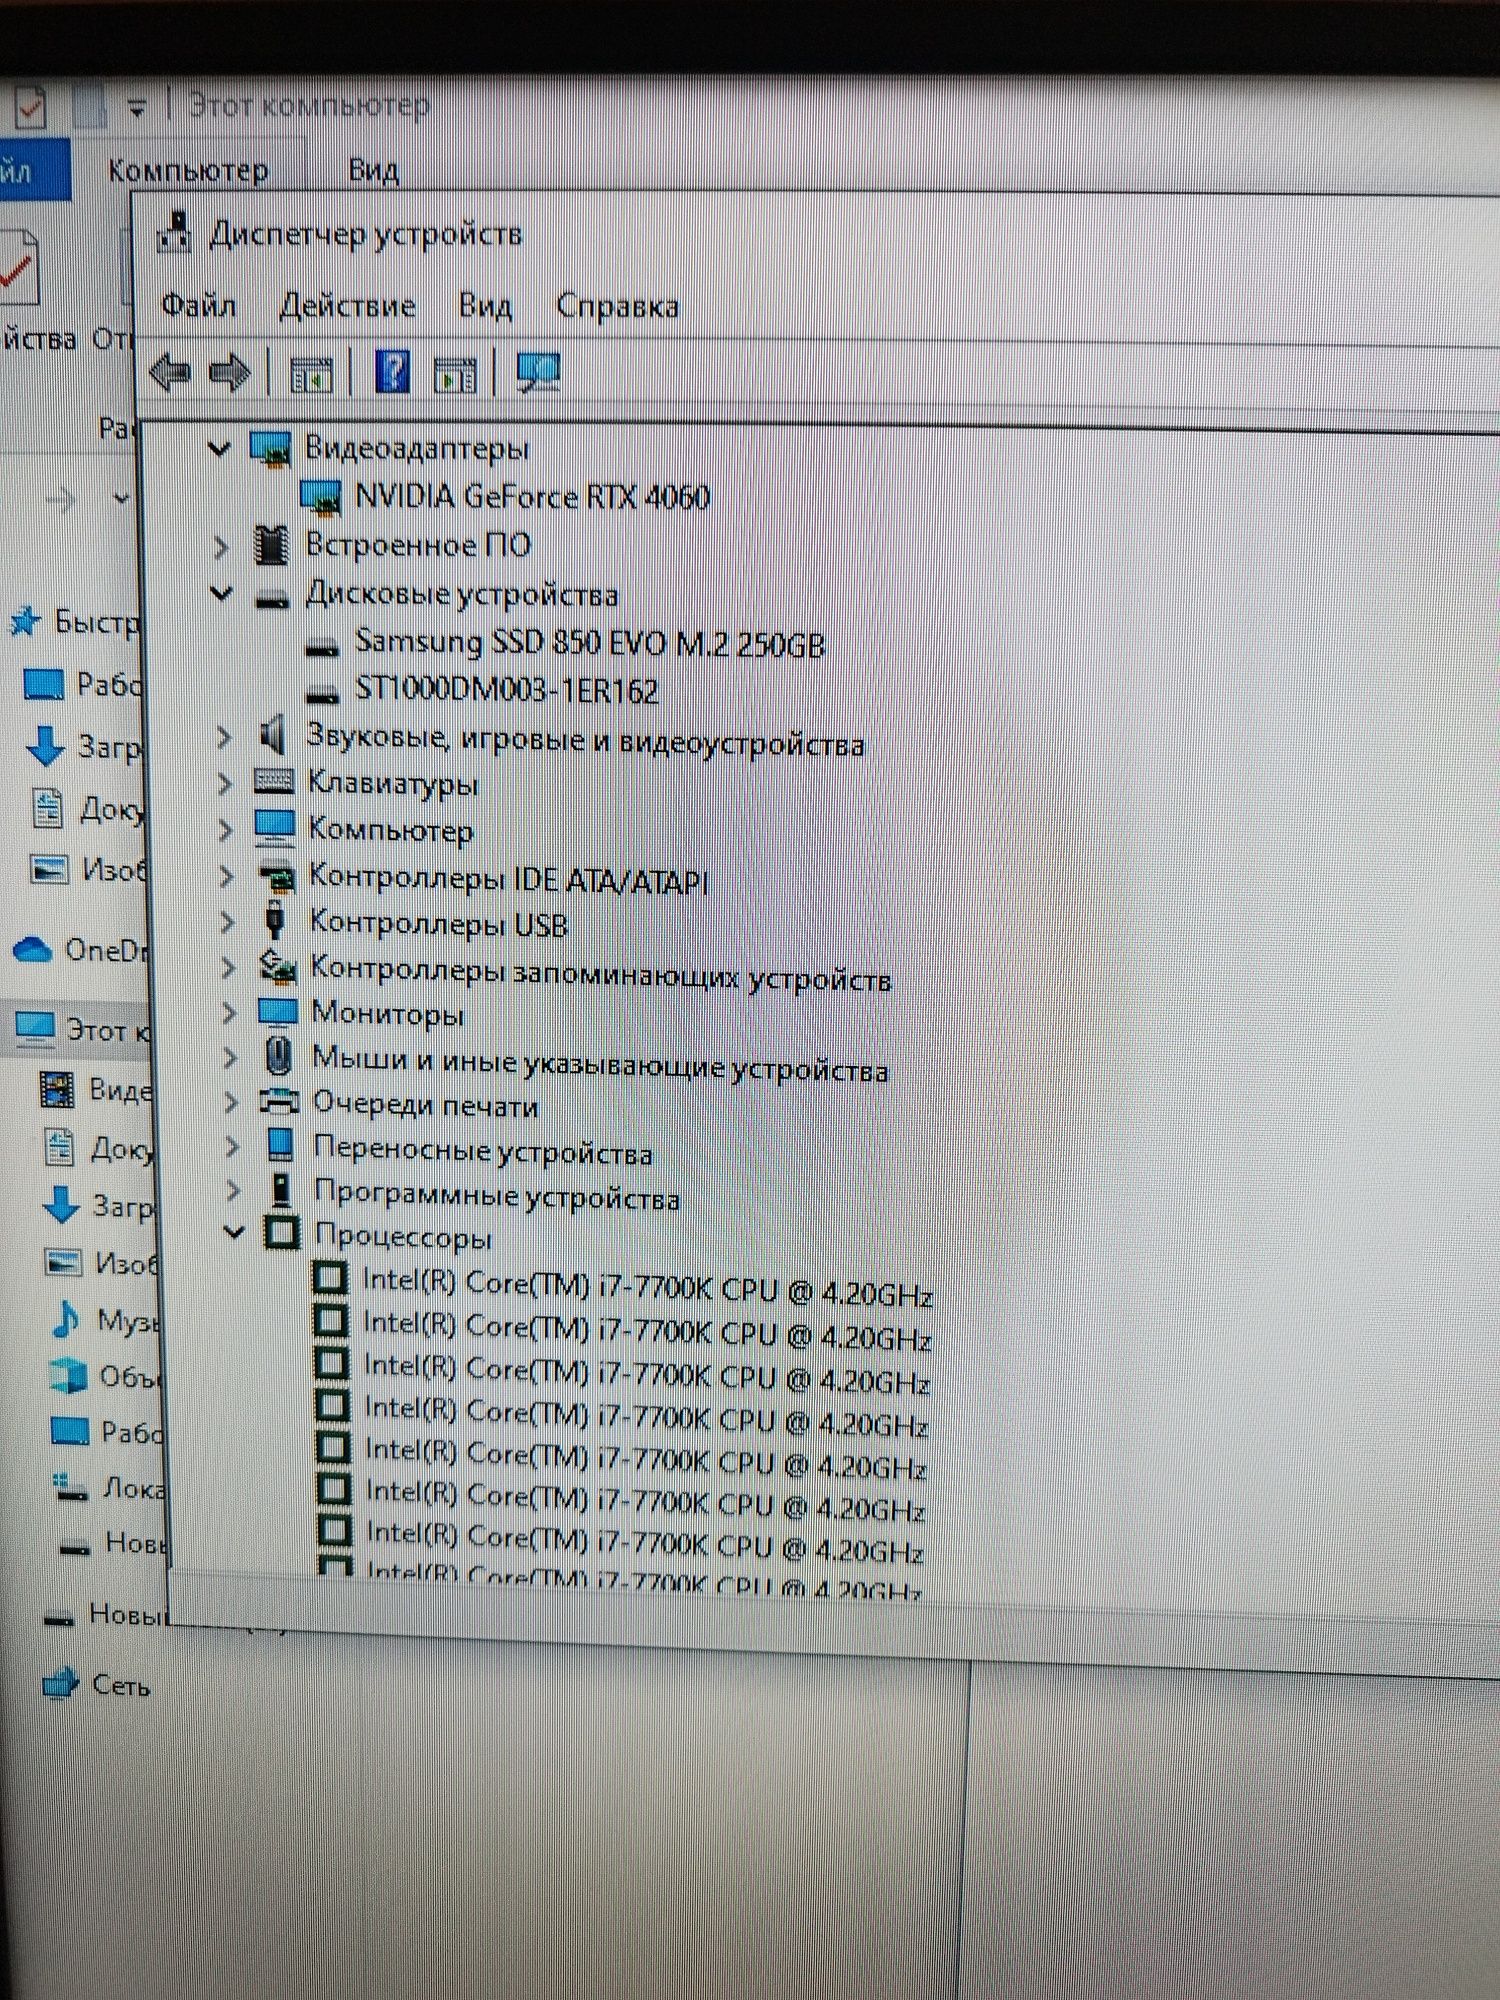
Task: Click the Мониторы display icon
Action: [278, 1011]
